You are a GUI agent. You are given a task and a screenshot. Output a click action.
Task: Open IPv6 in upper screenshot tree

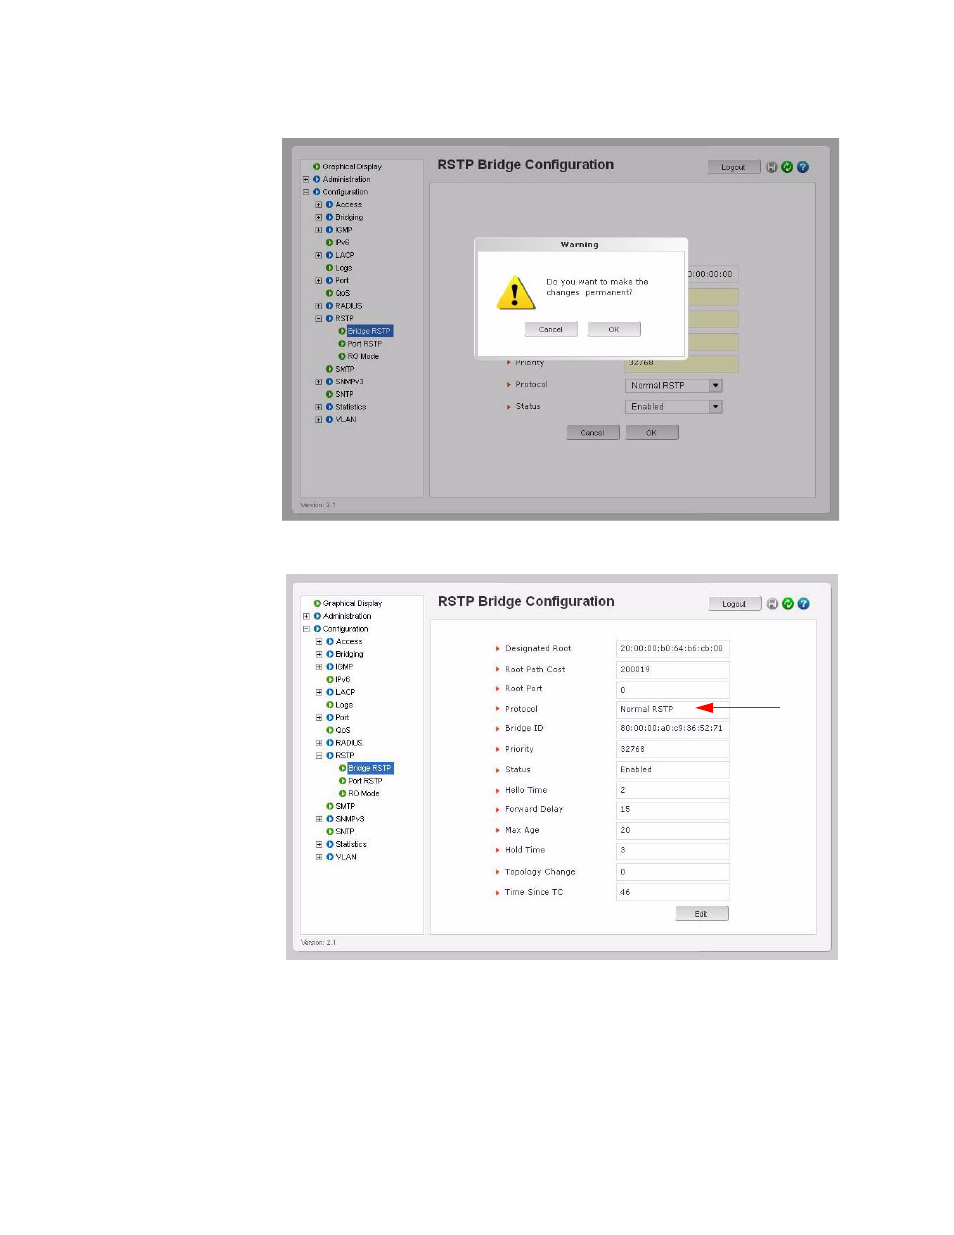[342, 243]
